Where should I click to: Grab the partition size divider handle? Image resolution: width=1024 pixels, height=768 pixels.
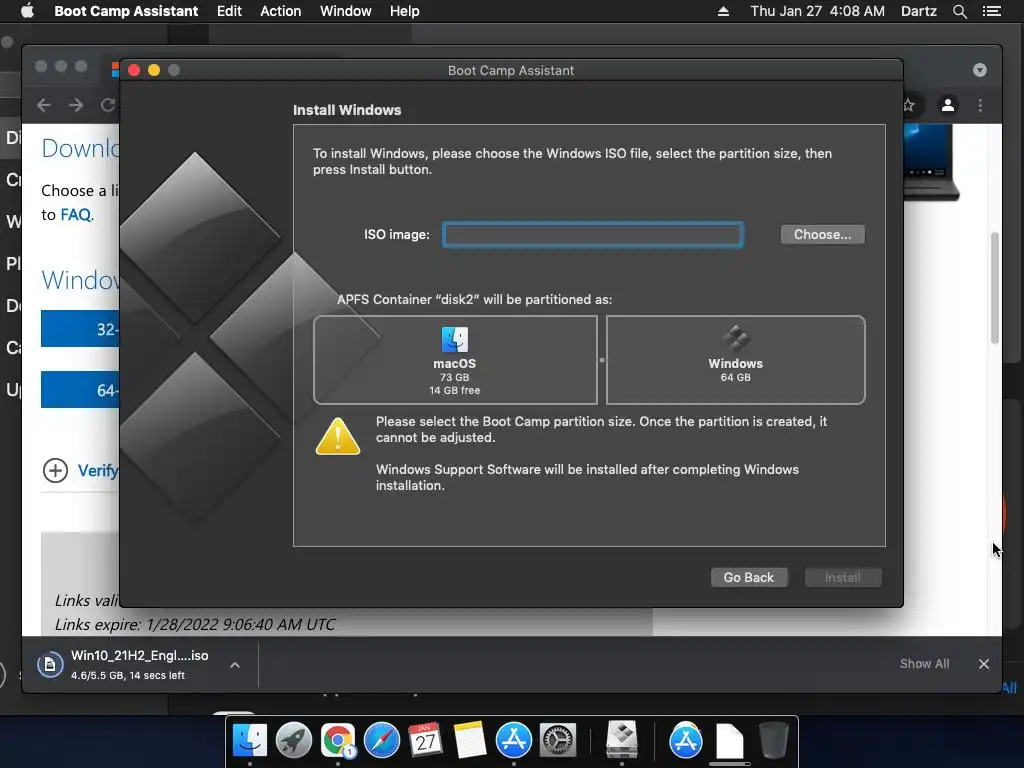(x=601, y=360)
